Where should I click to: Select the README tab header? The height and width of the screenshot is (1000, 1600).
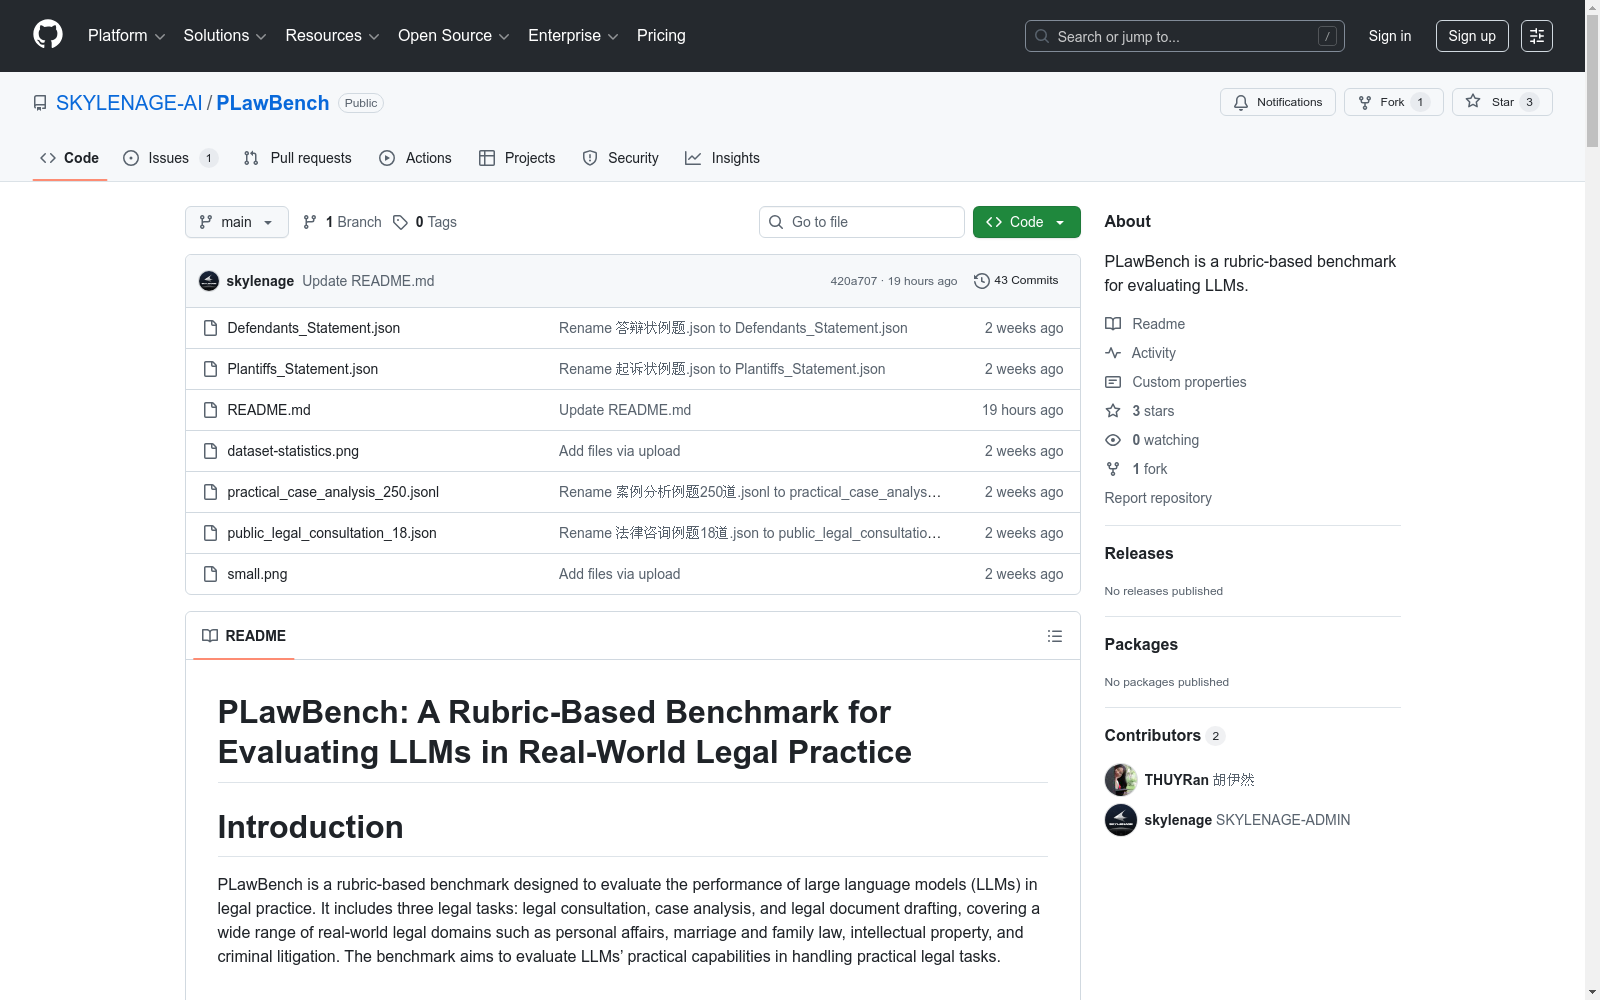244,636
